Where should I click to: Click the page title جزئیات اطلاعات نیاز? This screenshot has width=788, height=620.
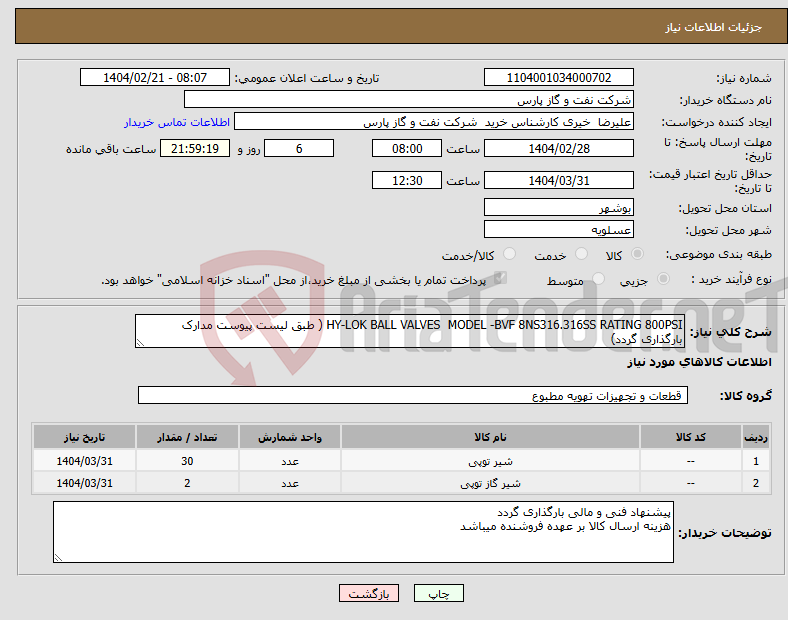[x=714, y=27]
